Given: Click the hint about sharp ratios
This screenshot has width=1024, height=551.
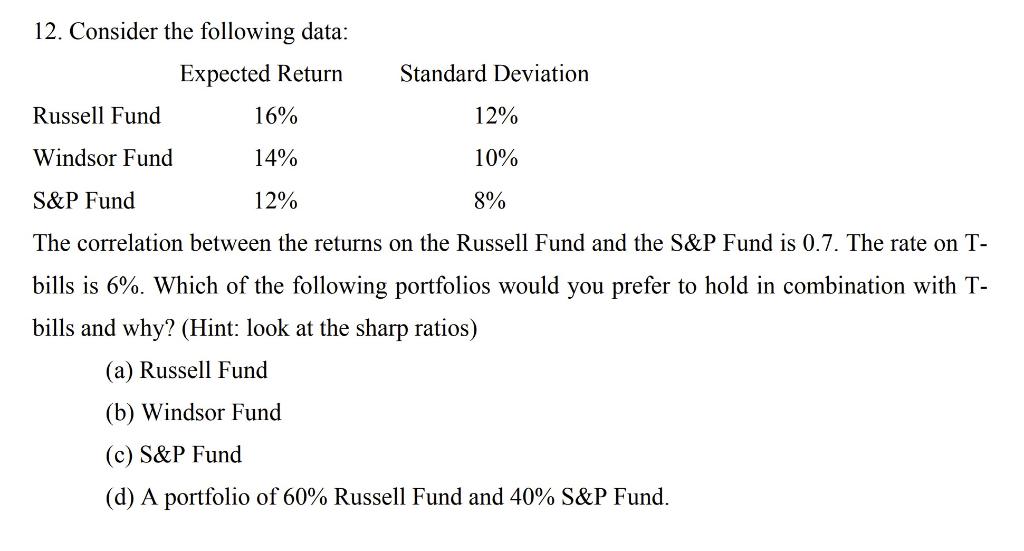Looking at the screenshot, I should pos(329,328).
